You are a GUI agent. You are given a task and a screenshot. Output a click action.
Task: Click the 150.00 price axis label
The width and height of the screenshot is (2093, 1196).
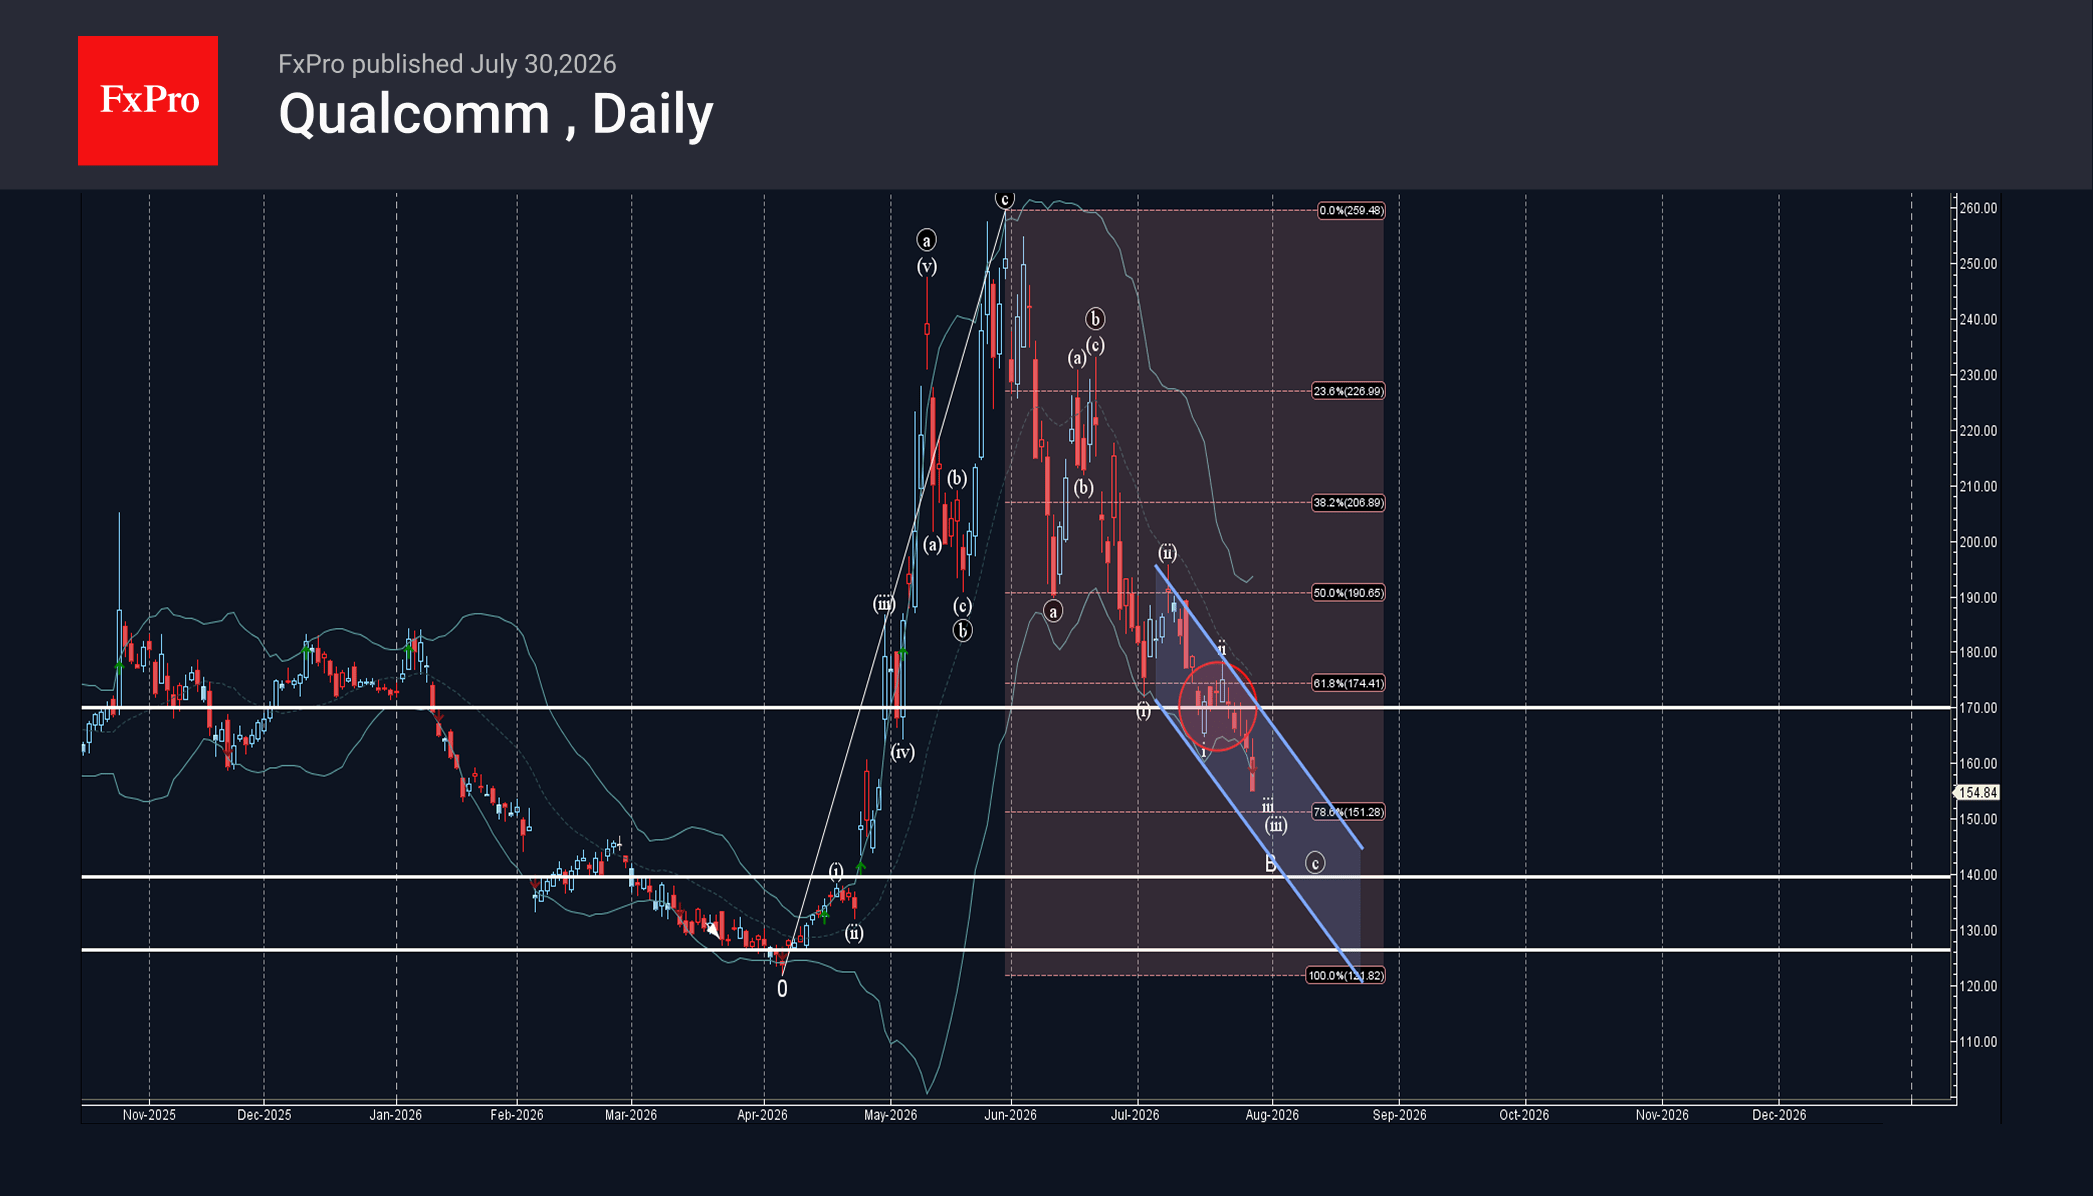point(1978,819)
